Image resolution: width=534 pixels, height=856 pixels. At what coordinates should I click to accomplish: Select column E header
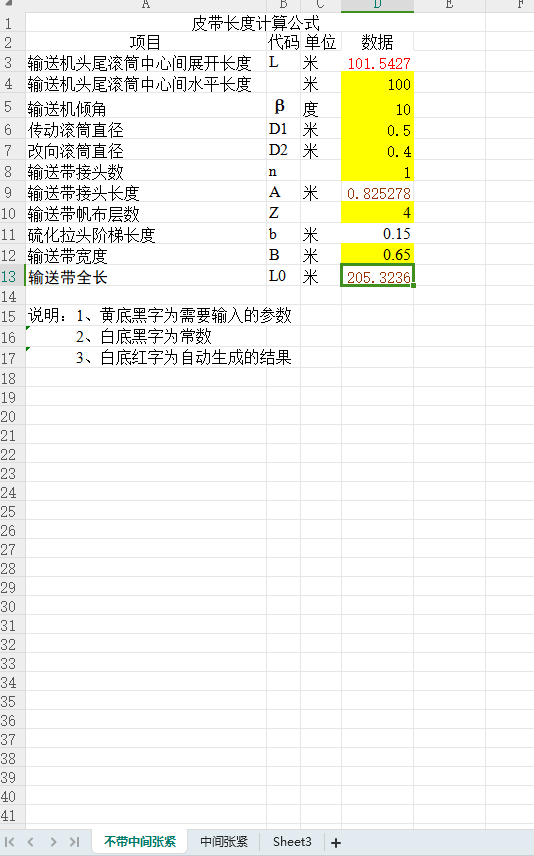[x=449, y=5]
